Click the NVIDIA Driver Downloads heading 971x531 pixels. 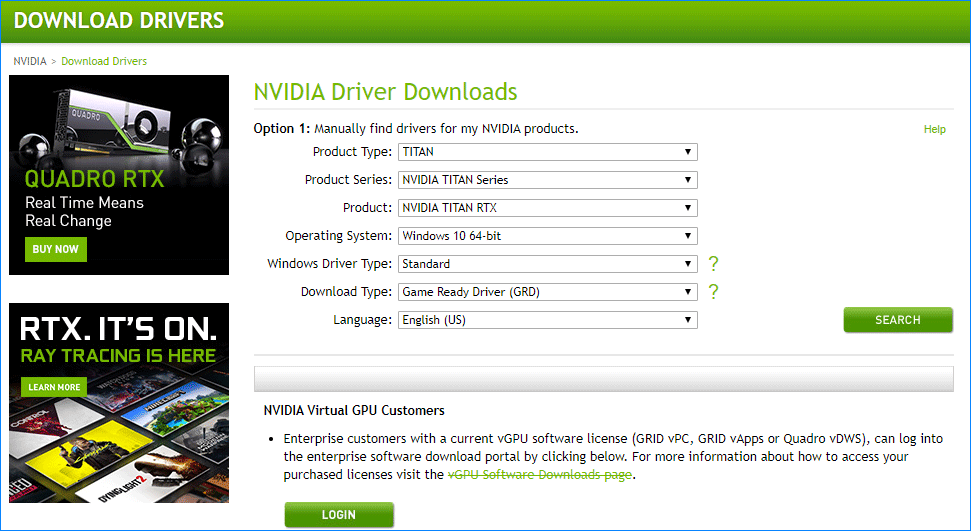tap(385, 92)
